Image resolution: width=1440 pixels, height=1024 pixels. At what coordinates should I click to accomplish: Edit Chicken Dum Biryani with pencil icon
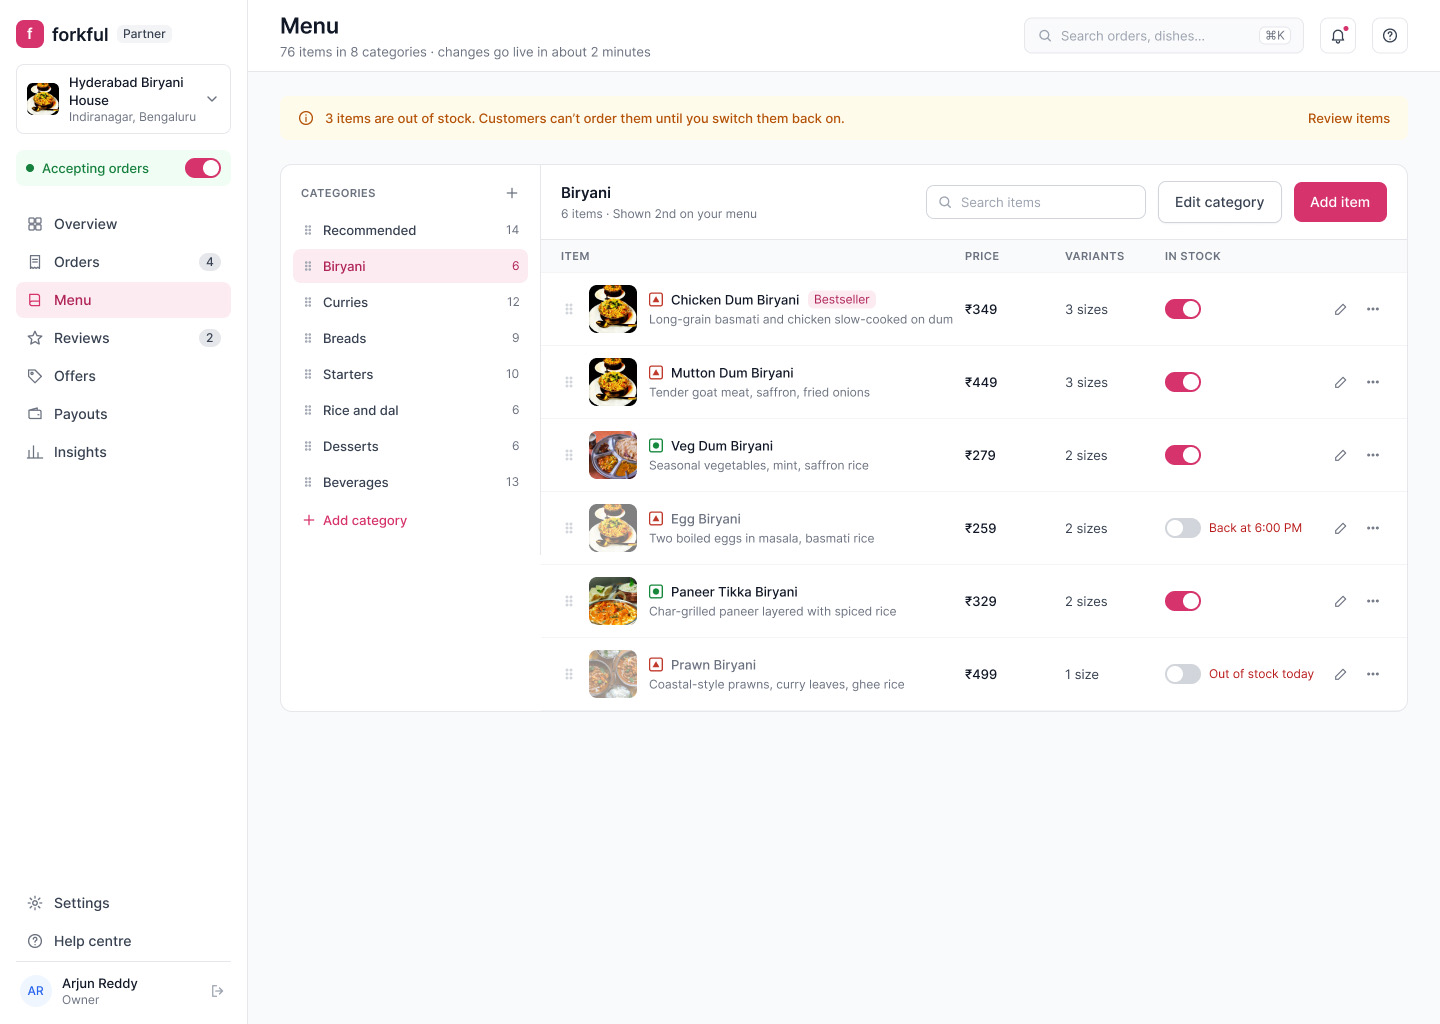point(1340,309)
